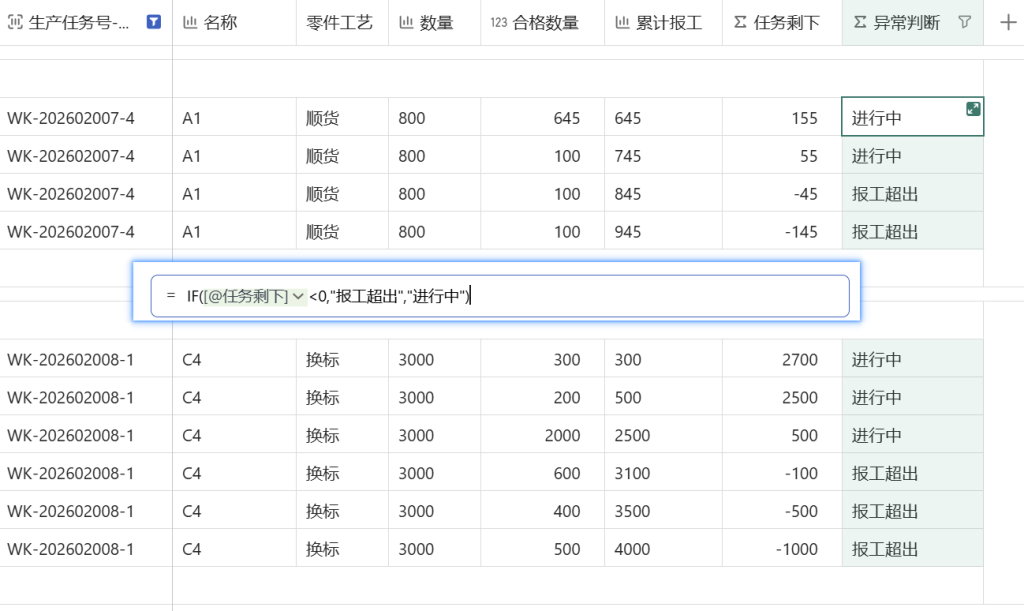Screen dimensions: 1024x611
Task: Click the filter funnel icon in 异常判断 header
Action: pyautogui.click(x=964, y=22)
